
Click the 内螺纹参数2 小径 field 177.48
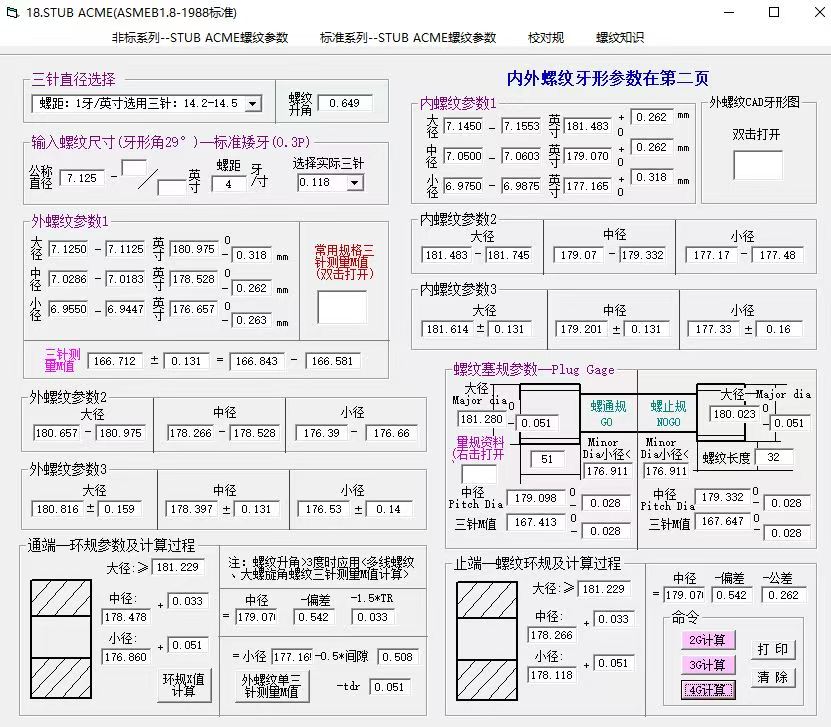tap(777, 255)
